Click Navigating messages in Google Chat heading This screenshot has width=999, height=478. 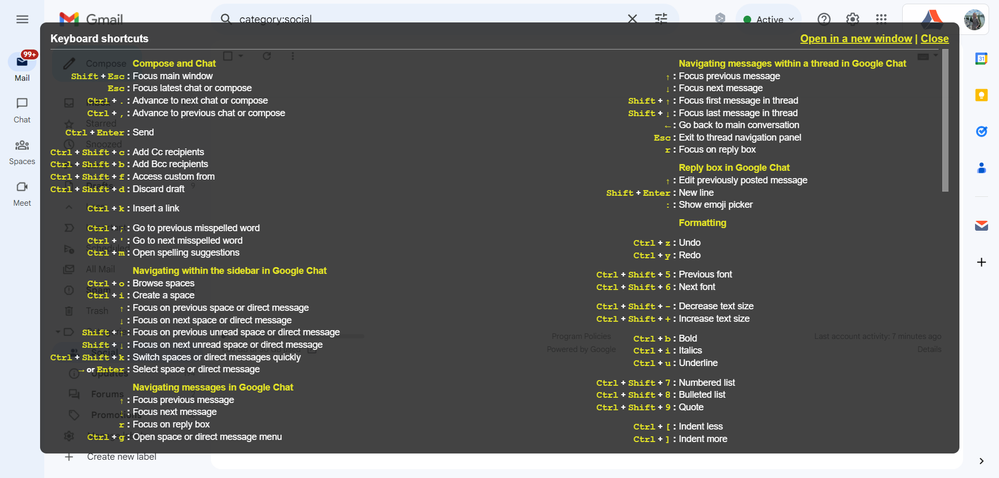coord(213,387)
